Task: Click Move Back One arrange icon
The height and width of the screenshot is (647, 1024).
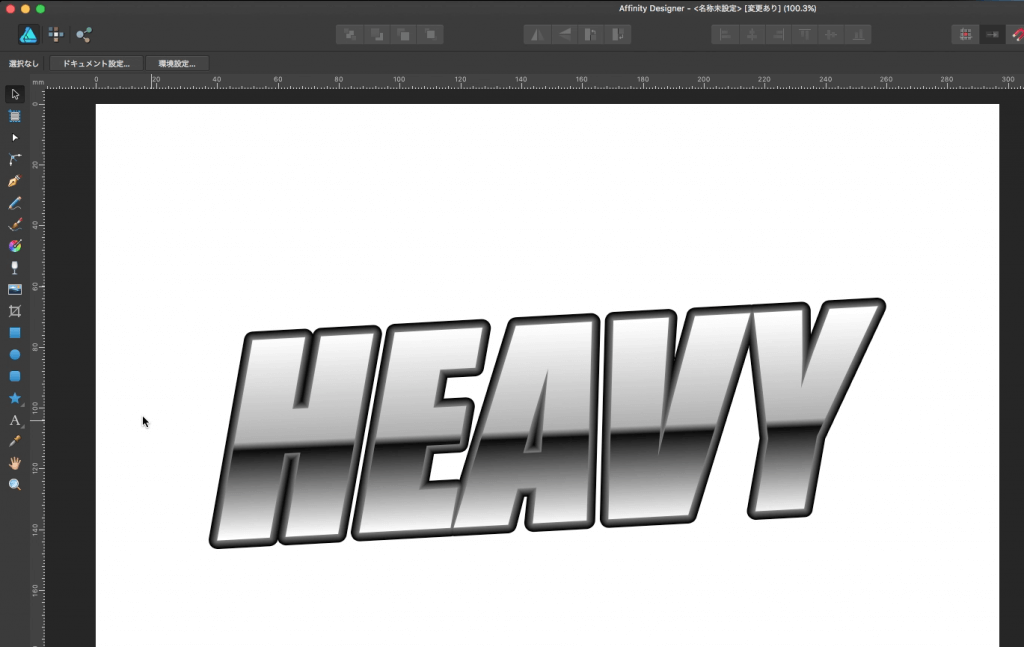Action: [377, 35]
